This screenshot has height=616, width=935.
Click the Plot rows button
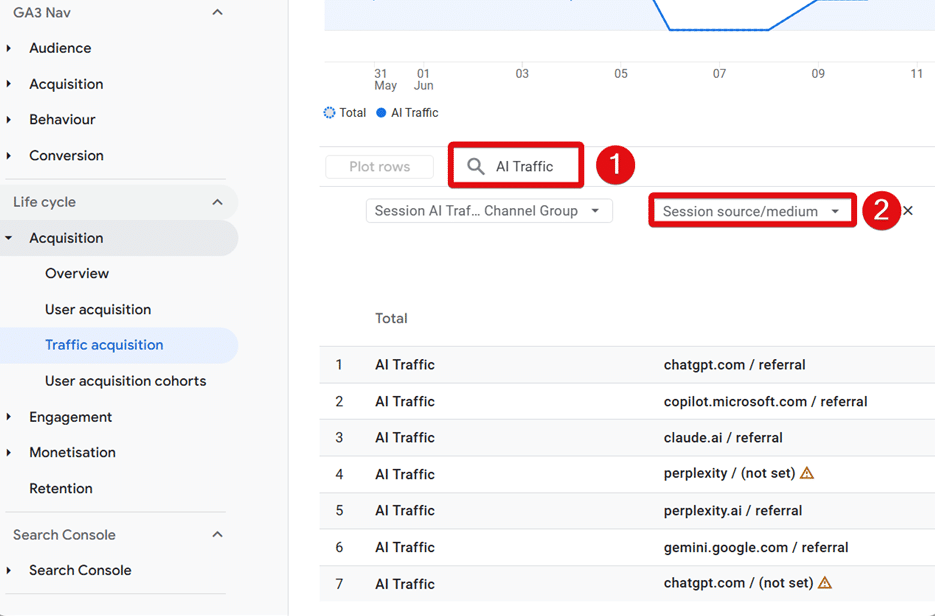pos(379,166)
